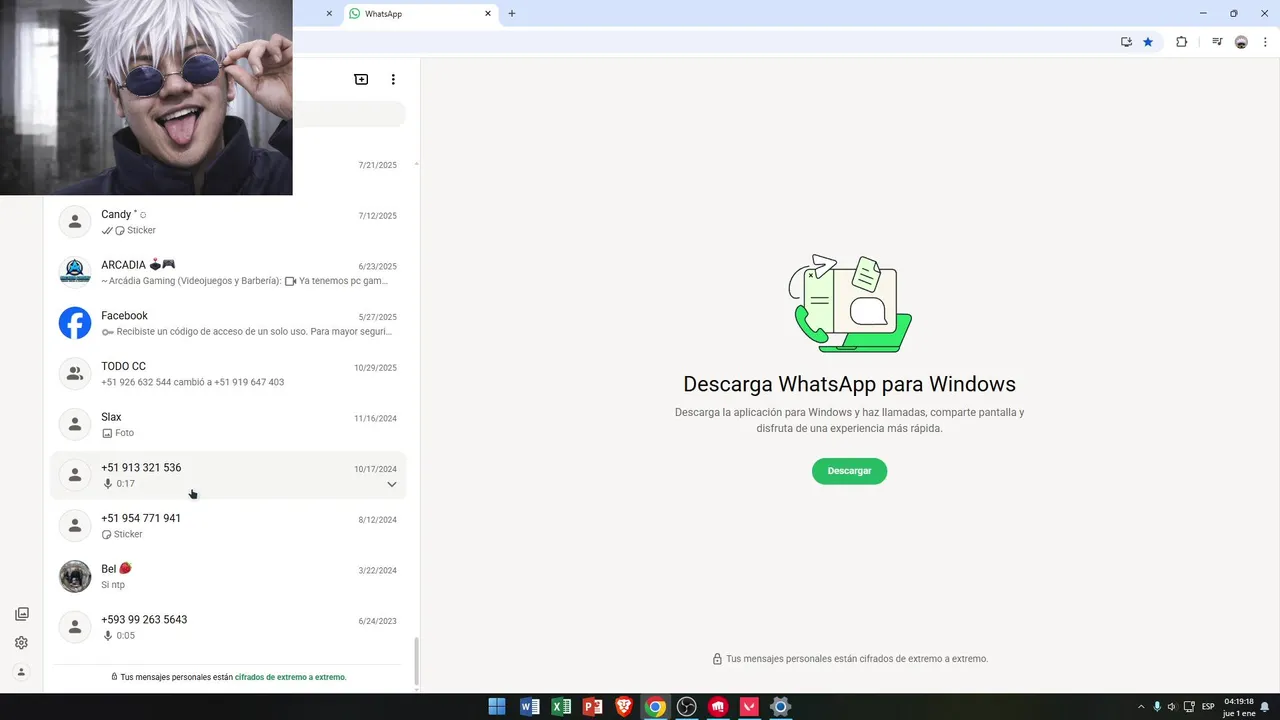Click the Bel profile picture

pyautogui.click(x=75, y=576)
